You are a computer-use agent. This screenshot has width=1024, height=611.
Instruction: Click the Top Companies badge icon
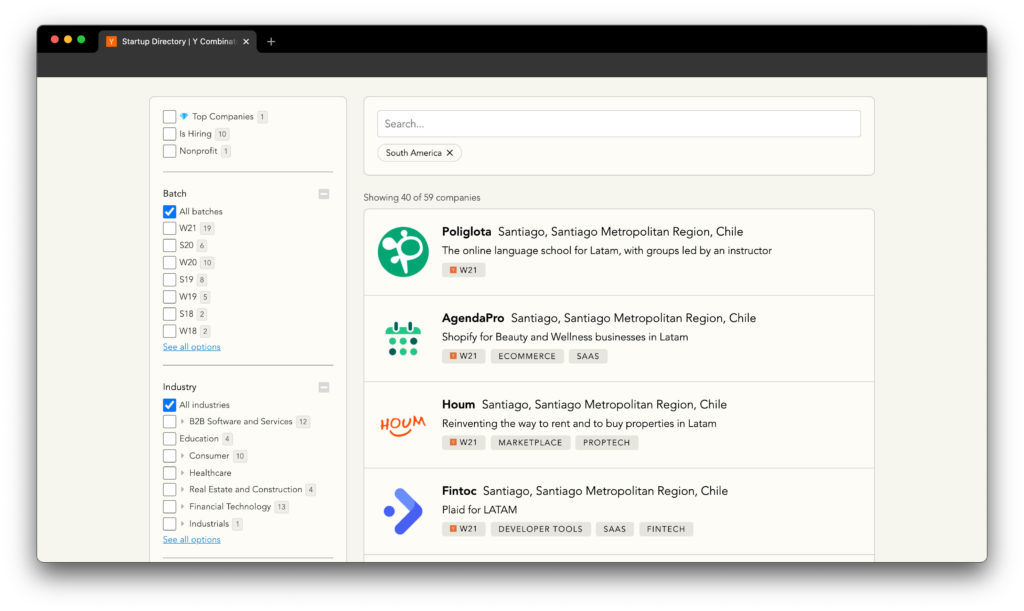(x=186, y=116)
